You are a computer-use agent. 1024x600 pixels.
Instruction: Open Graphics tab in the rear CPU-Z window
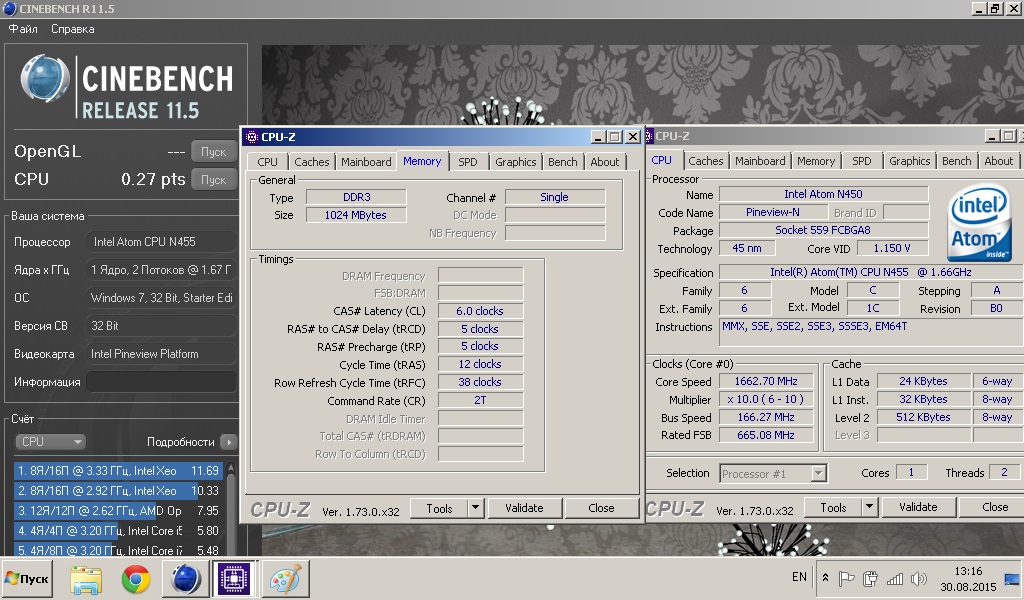(909, 161)
